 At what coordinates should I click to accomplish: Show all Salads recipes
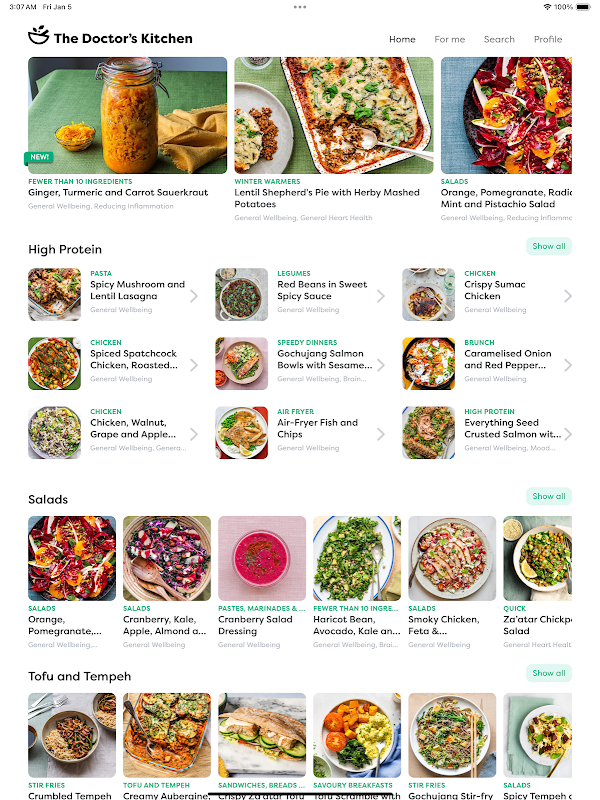pos(549,496)
